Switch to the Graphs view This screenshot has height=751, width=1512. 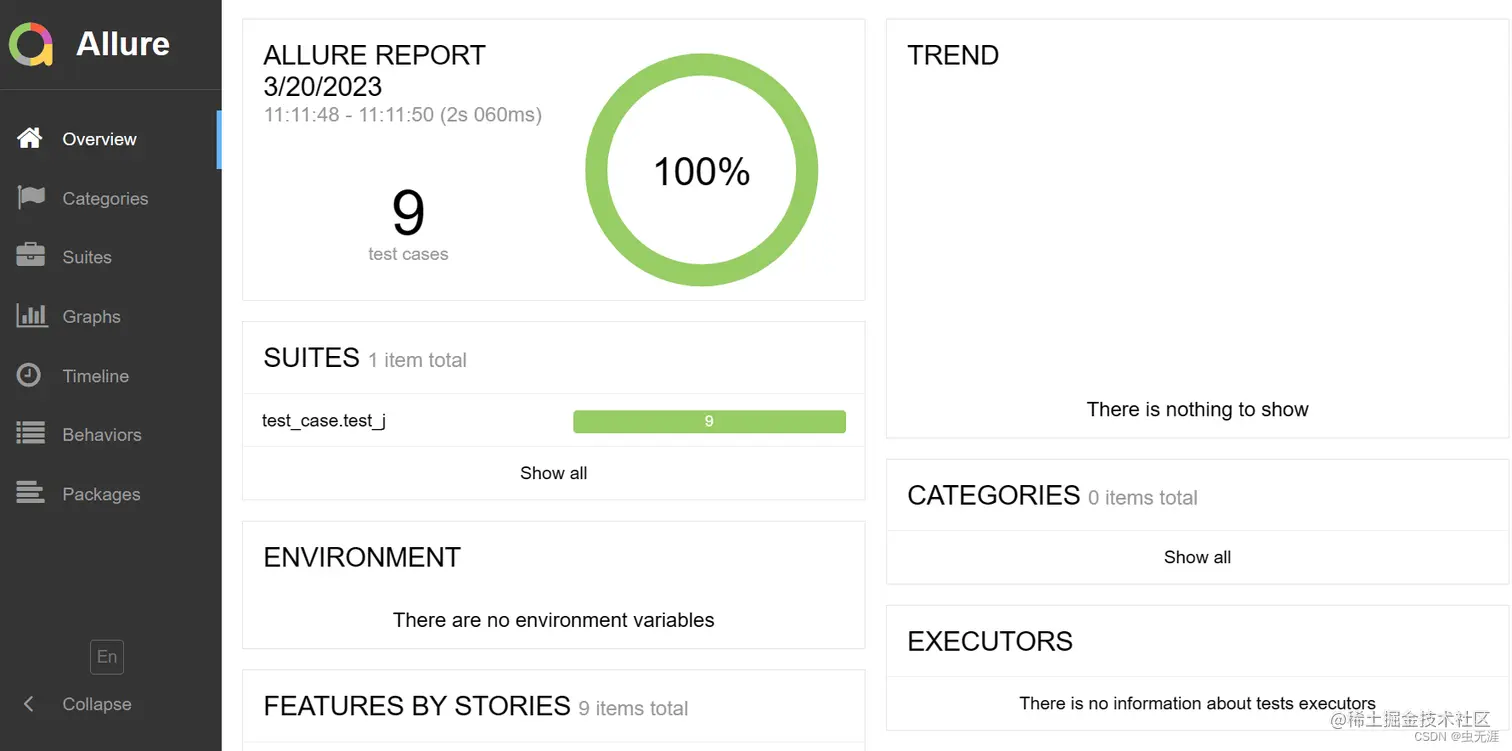pyautogui.click(x=109, y=316)
